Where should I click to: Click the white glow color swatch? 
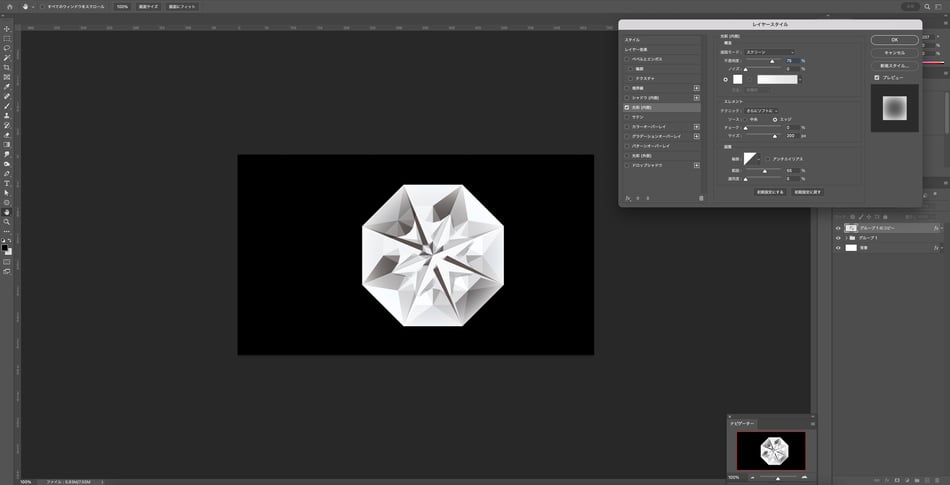click(x=737, y=78)
